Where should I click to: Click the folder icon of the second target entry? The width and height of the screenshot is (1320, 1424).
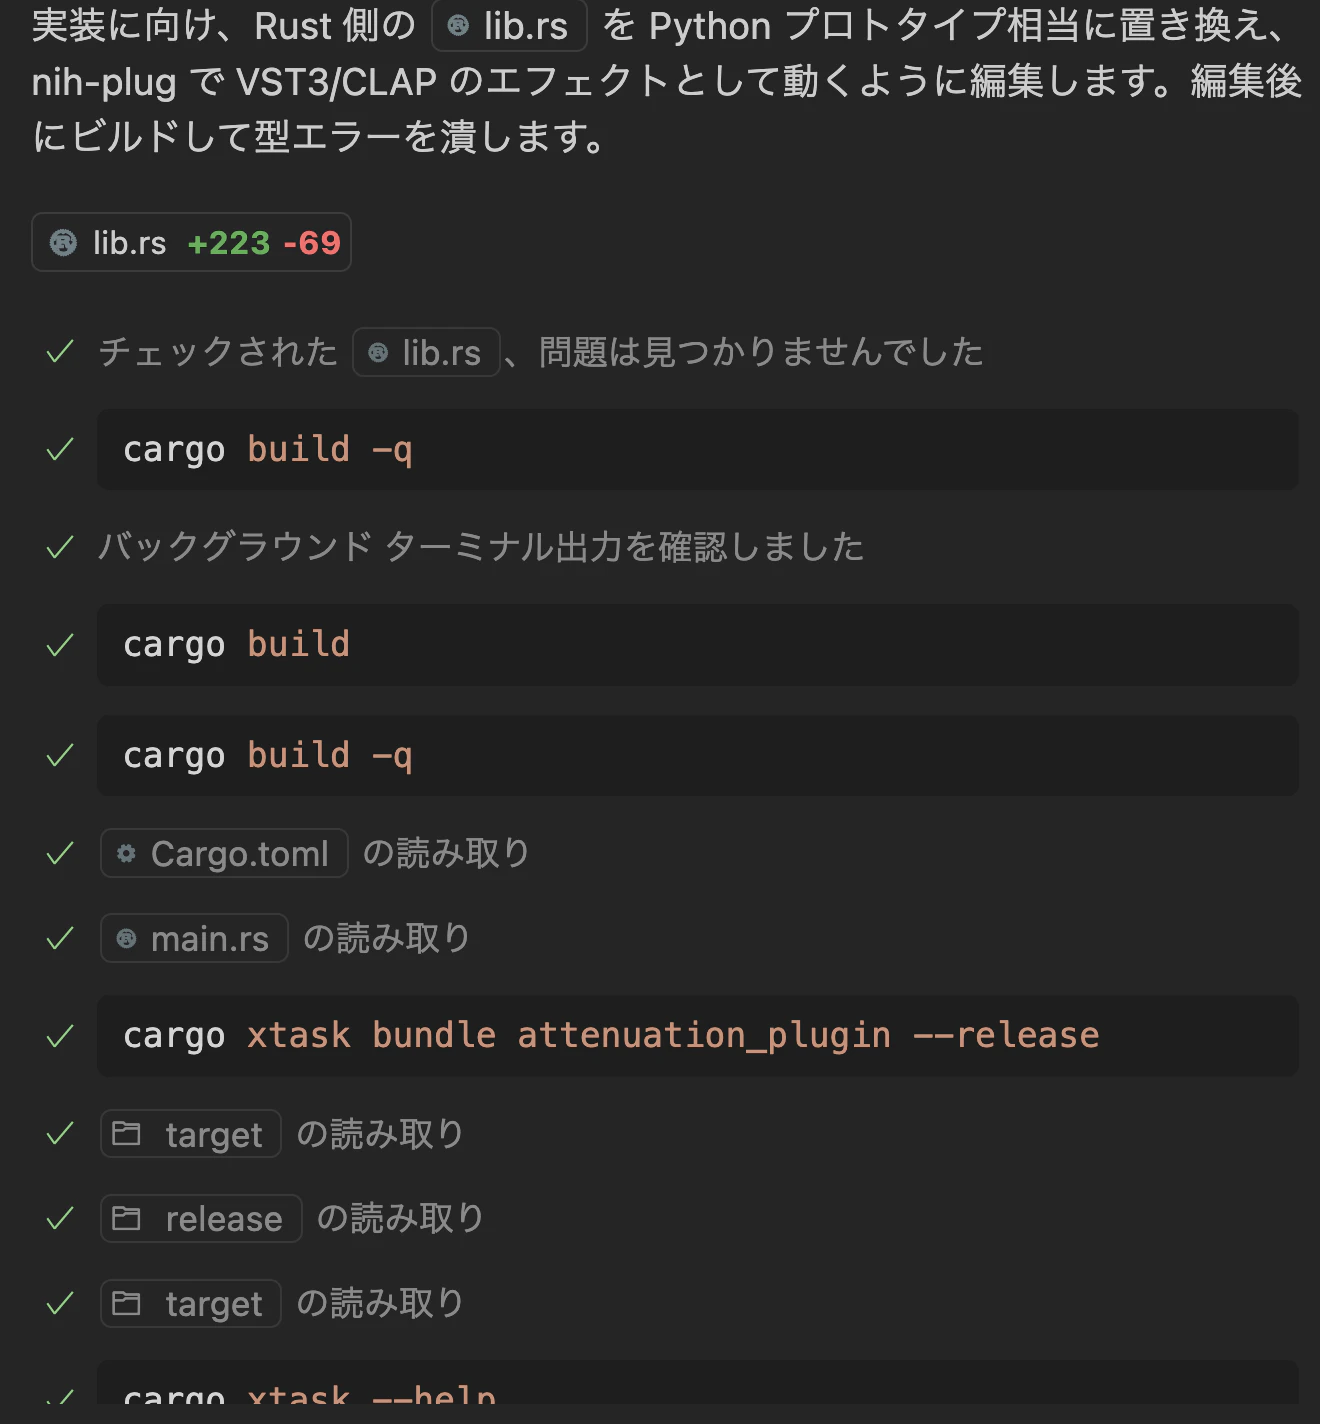(x=128, y=1302)
